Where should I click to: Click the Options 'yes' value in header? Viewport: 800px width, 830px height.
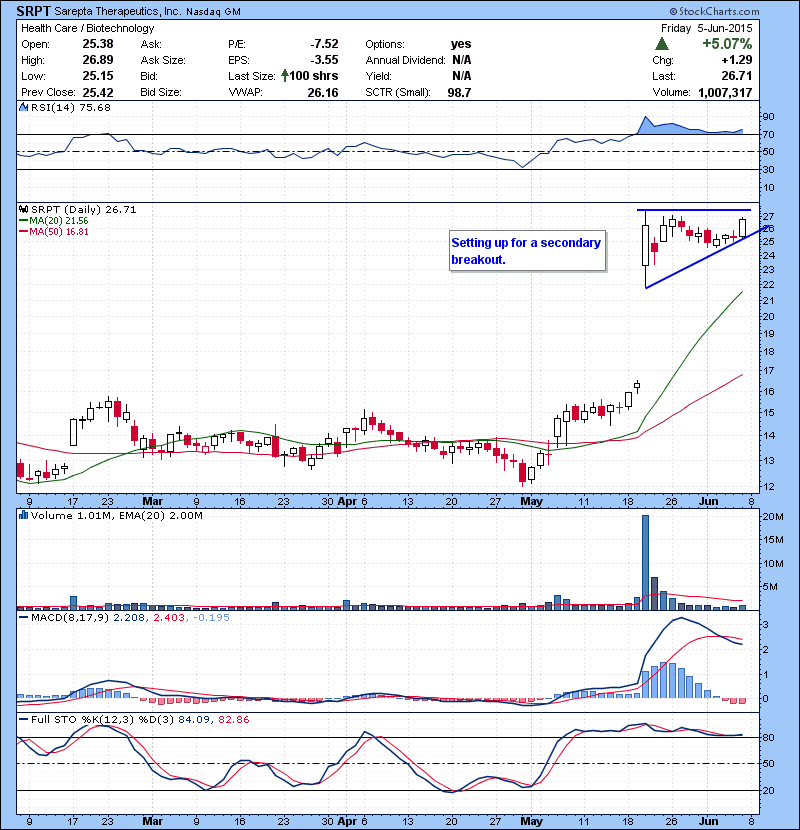coord(461,44)
